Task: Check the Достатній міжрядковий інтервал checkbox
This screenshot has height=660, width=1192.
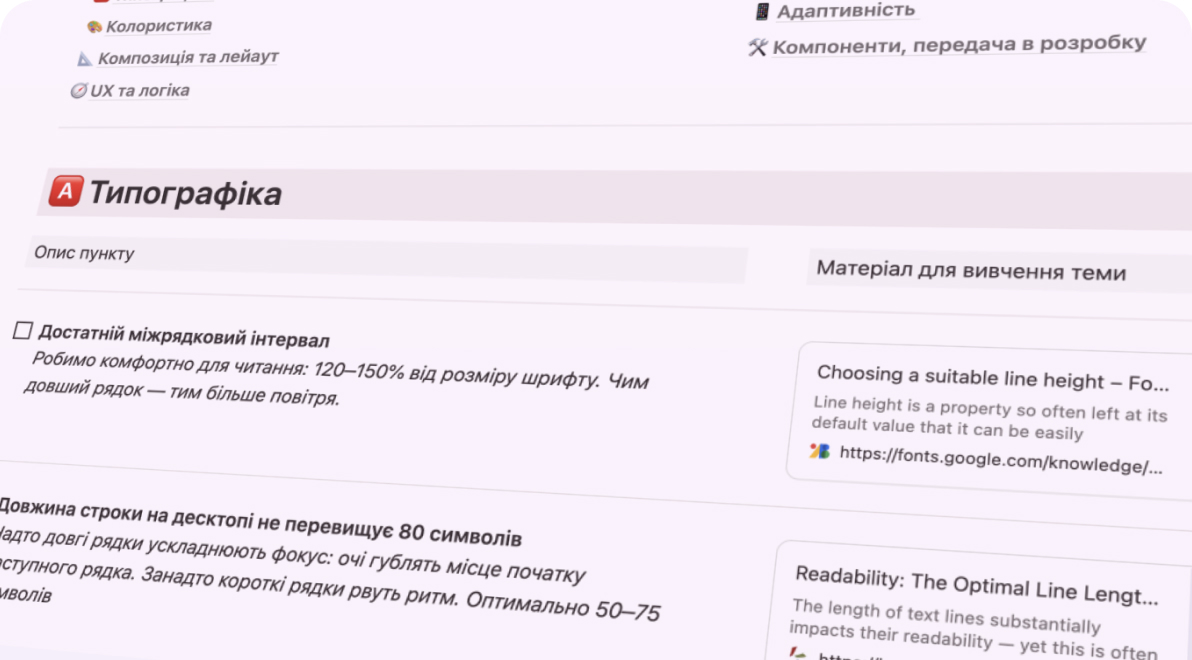Action: point(23,331)
